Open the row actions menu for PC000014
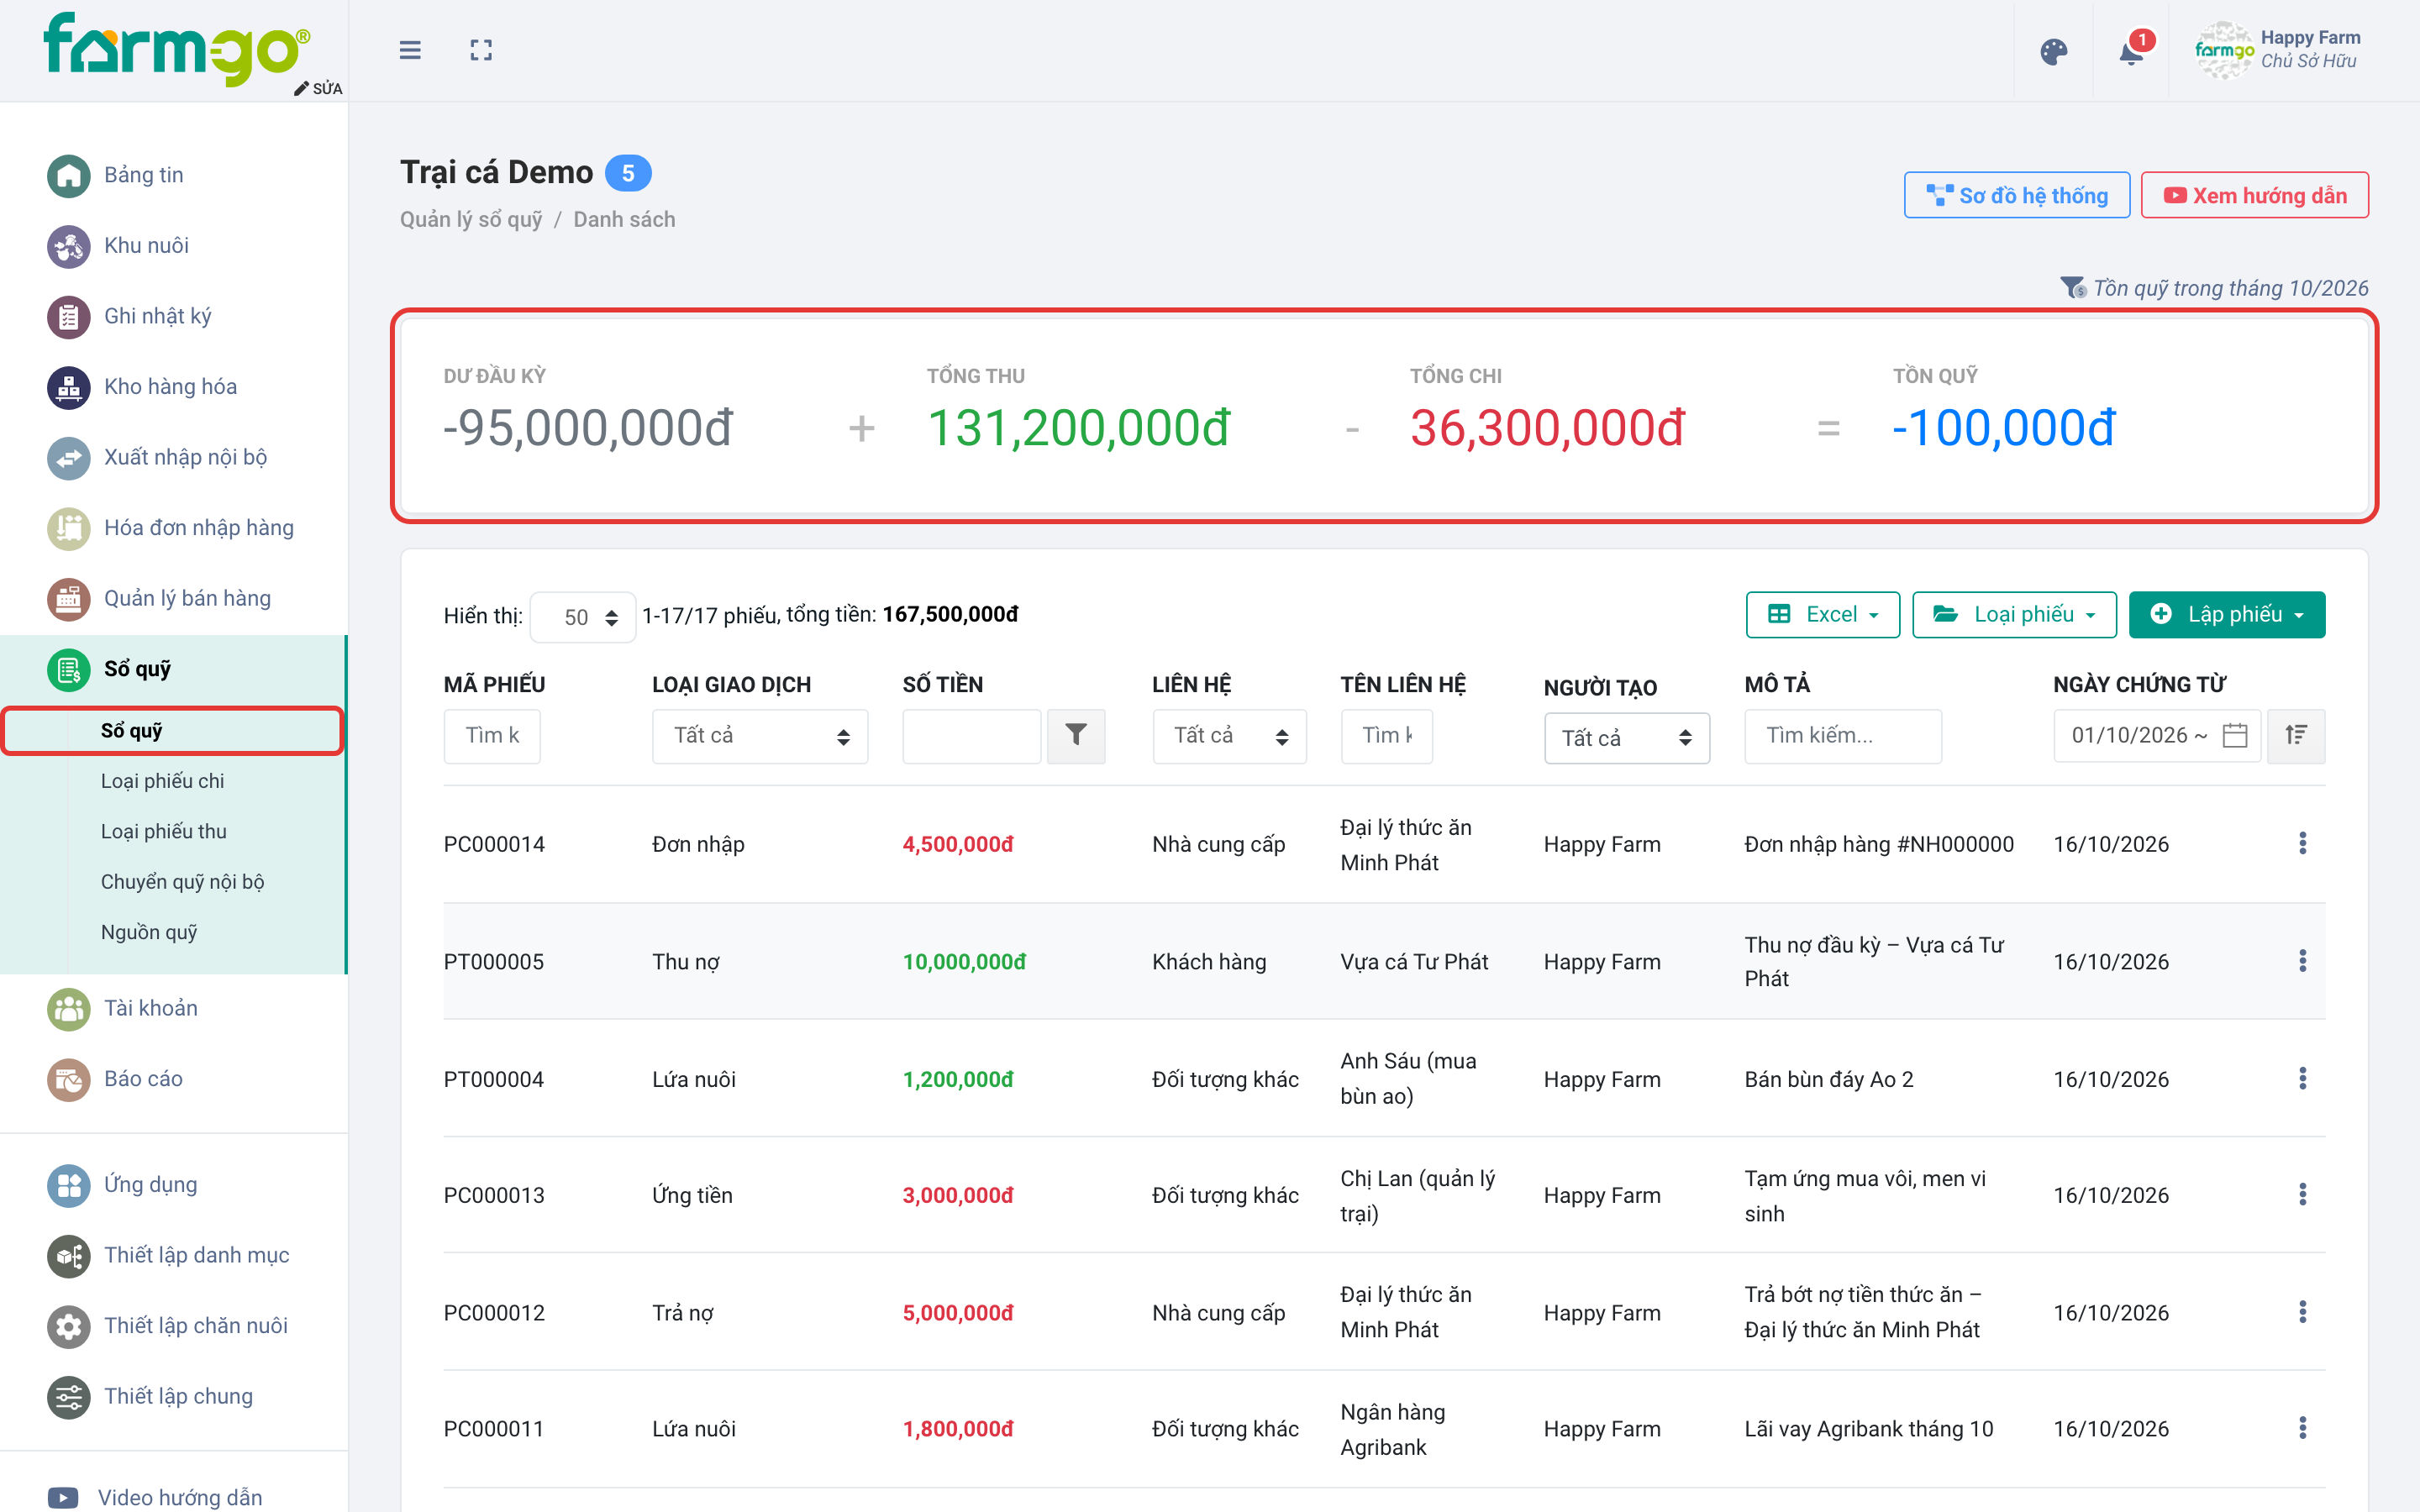 coord(2302,843)
